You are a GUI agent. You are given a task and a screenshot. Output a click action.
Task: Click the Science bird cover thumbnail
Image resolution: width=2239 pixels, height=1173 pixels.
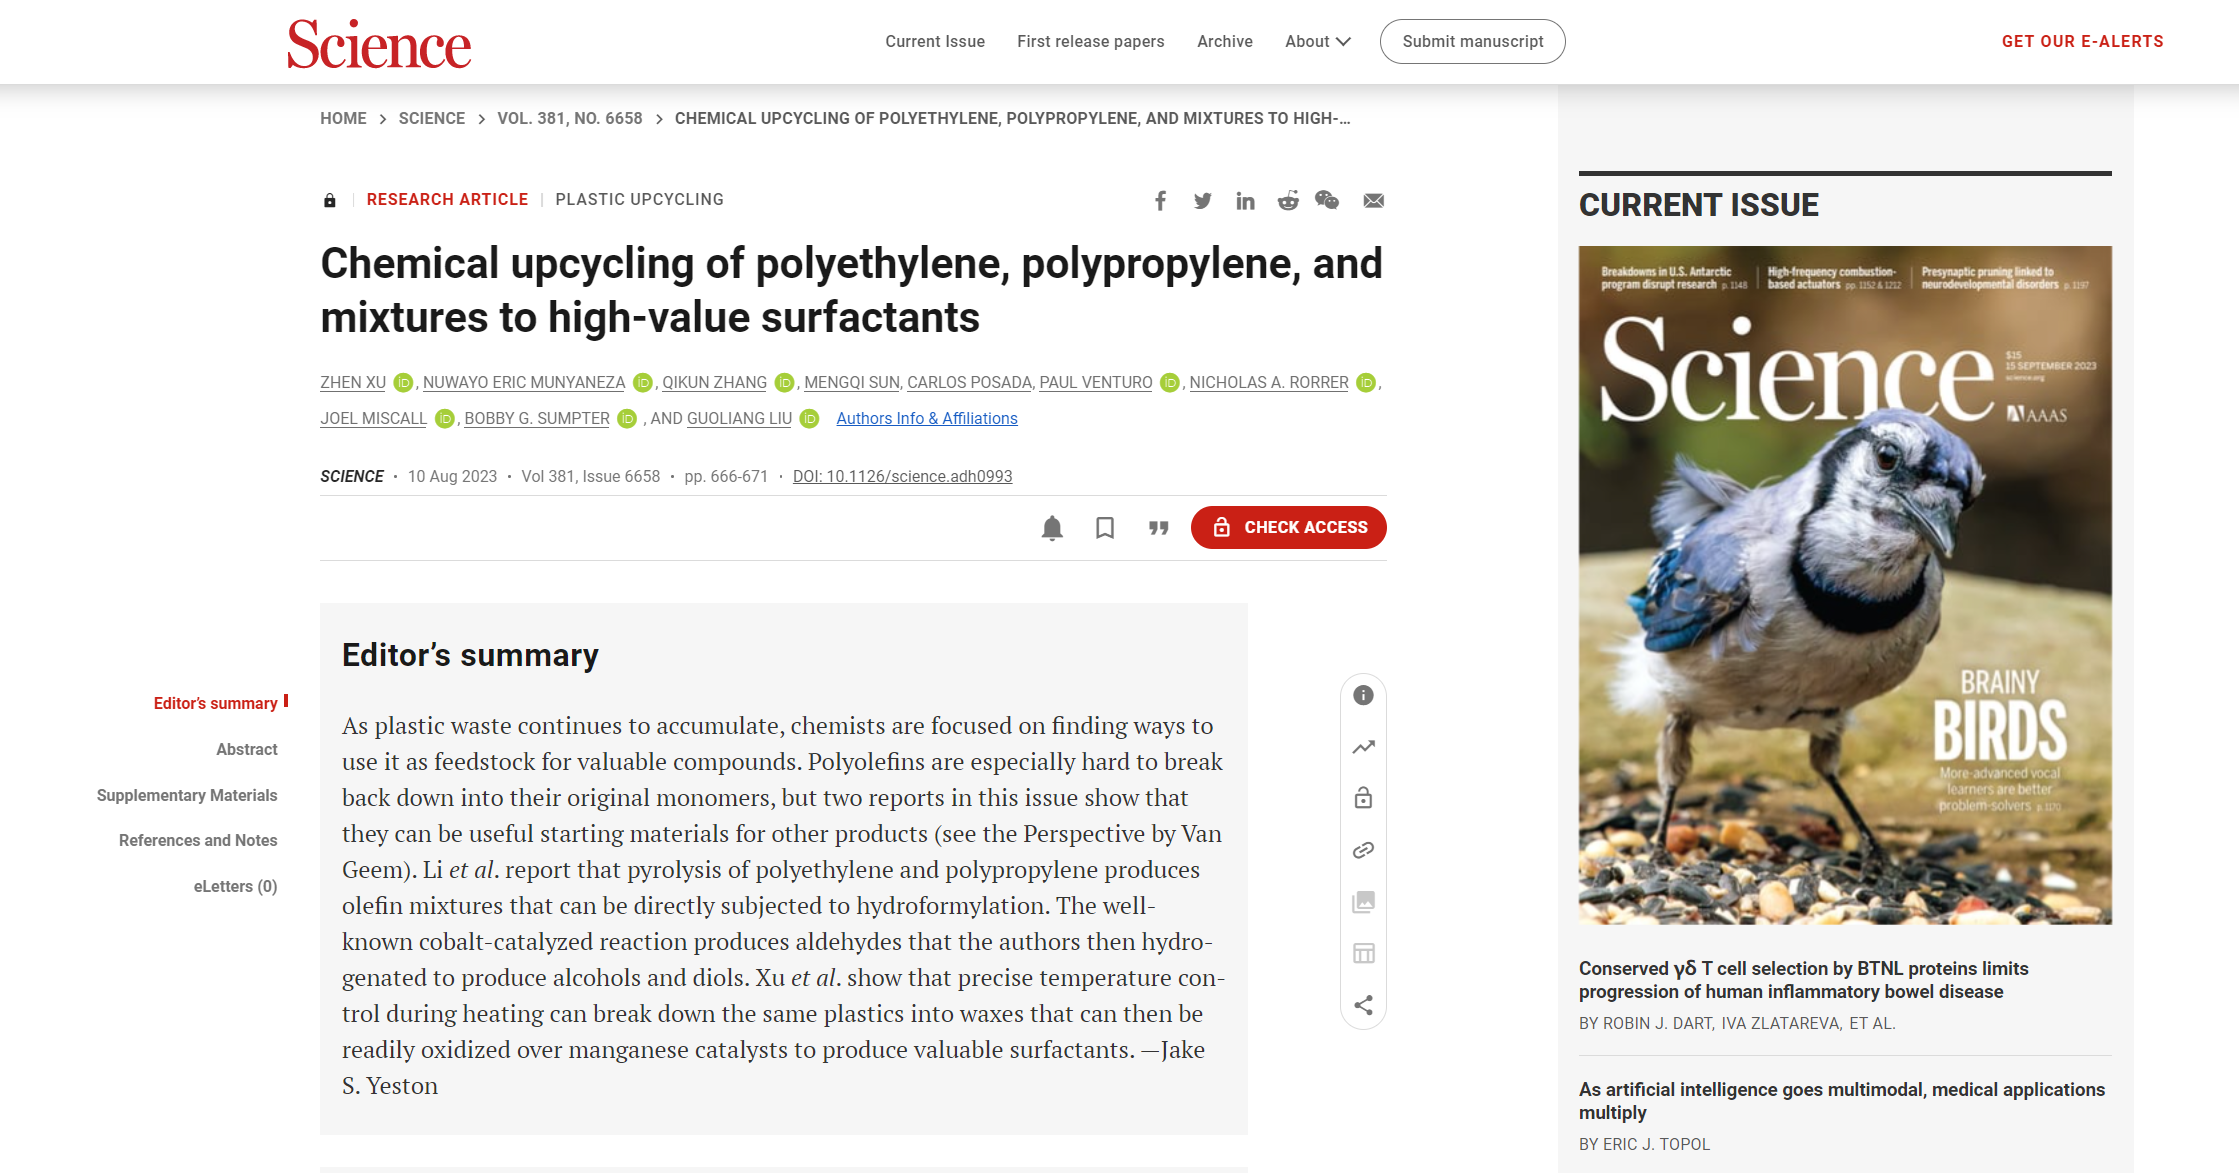coord(1845,585)
